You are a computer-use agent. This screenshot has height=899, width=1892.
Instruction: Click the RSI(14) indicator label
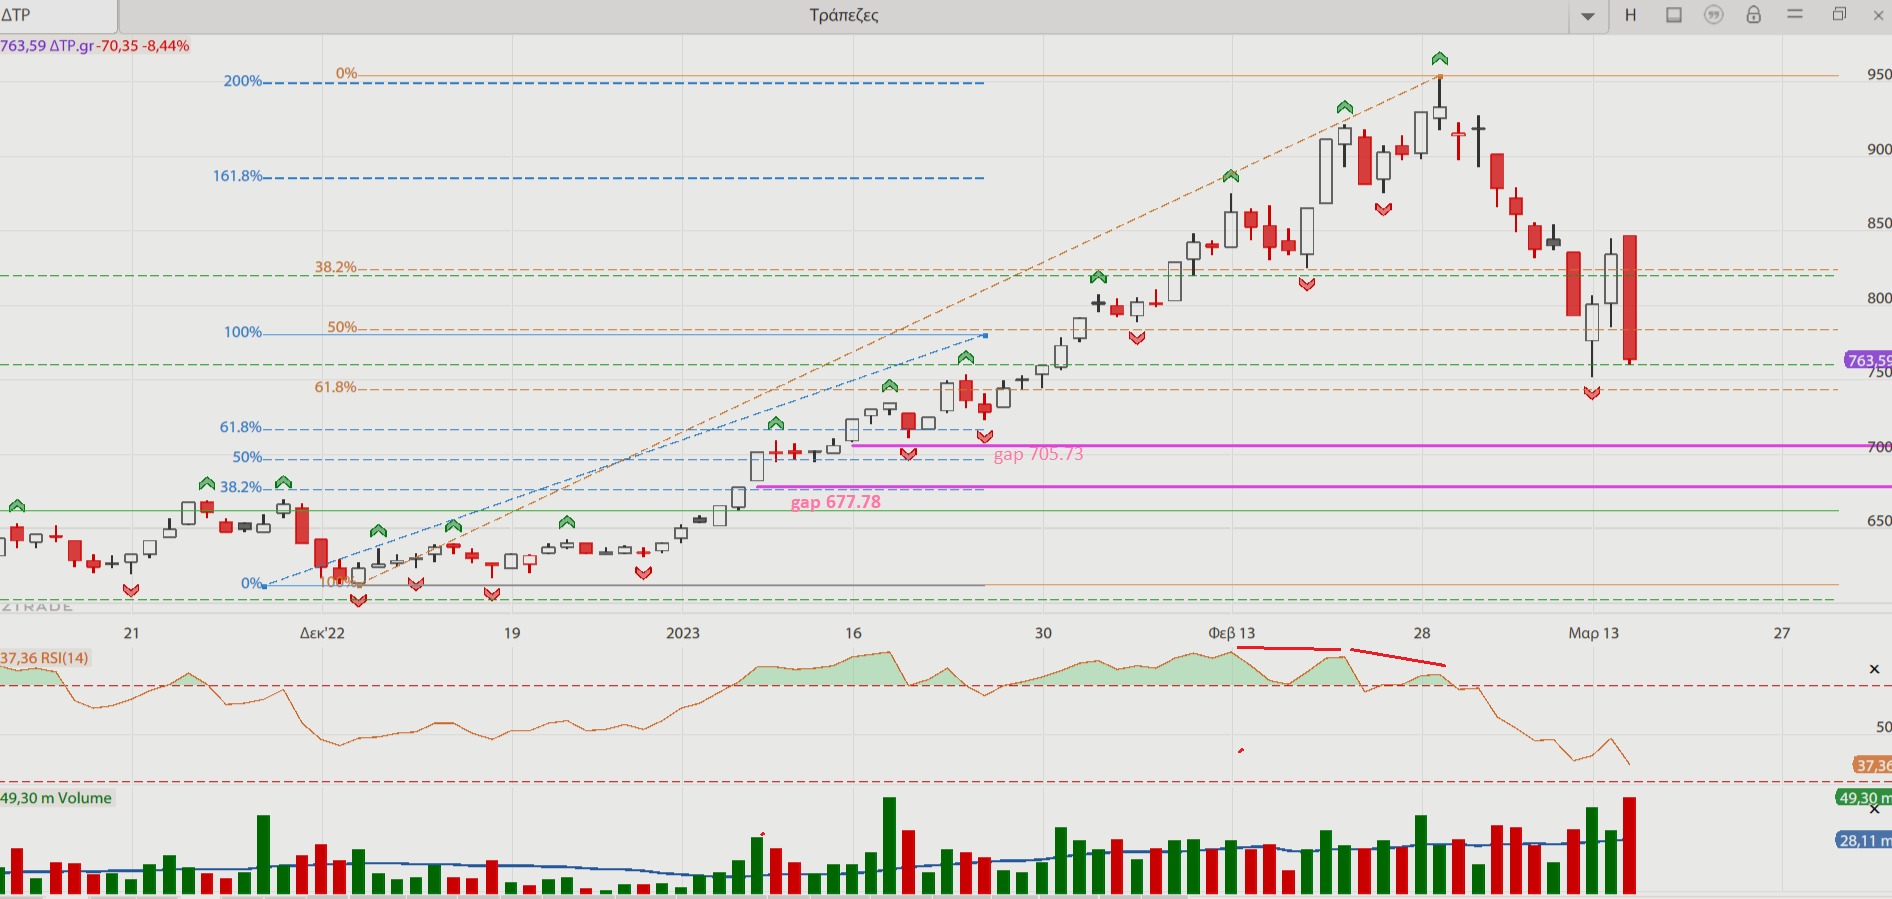[x=45, y=658]
